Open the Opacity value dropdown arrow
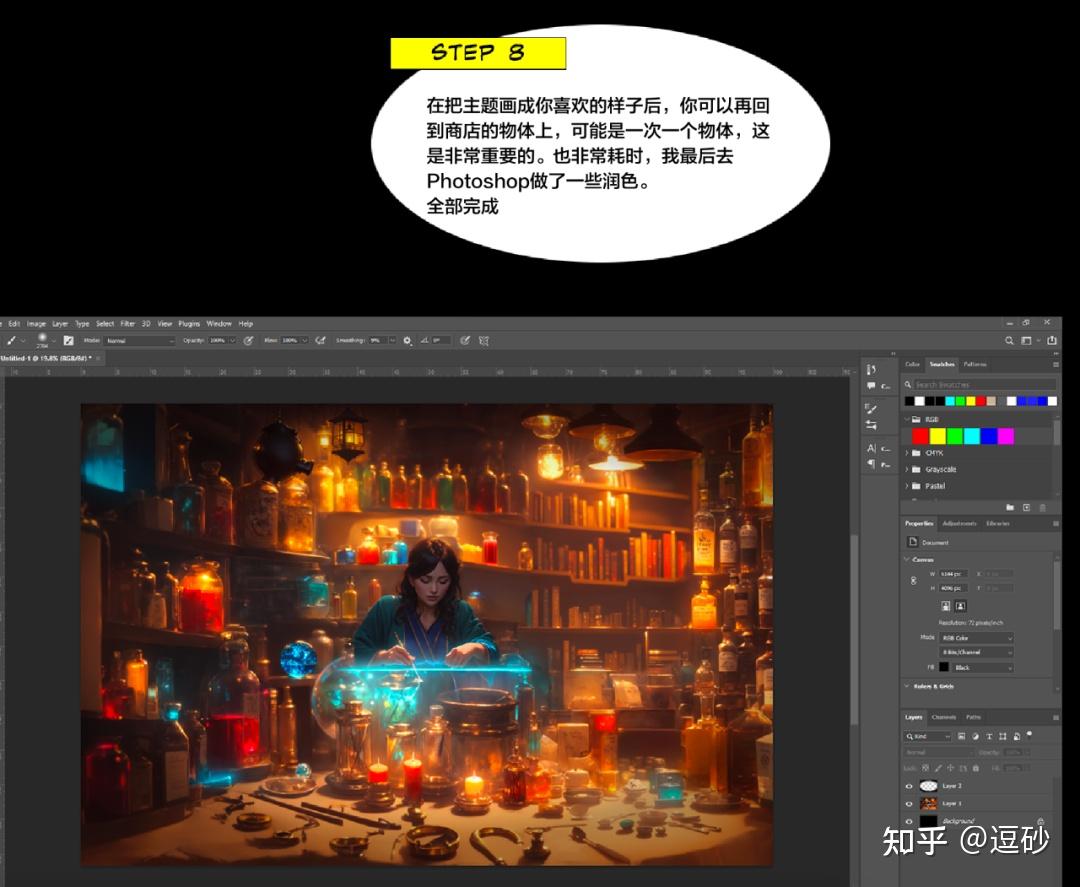 click(232, 340)
